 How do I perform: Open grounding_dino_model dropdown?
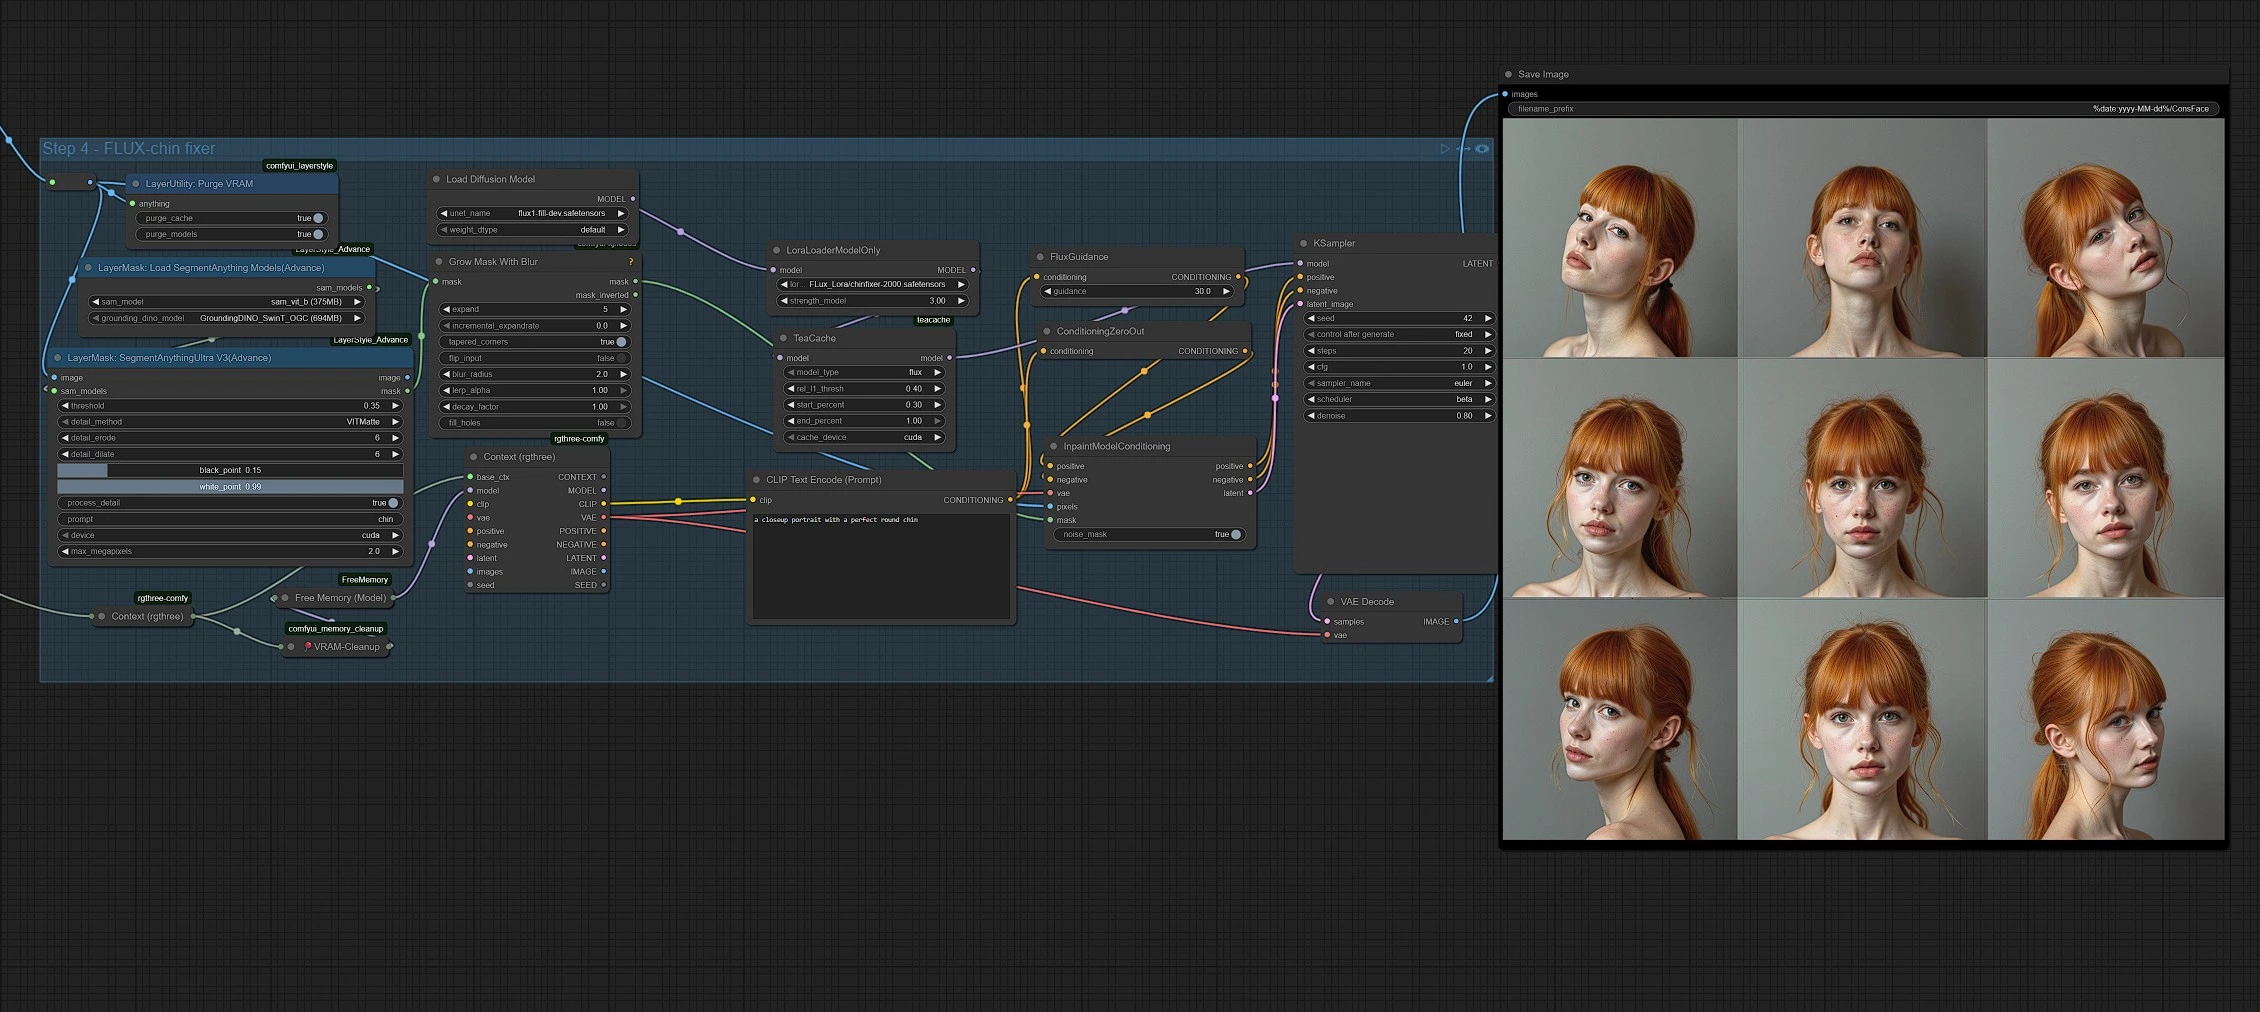pos(226,318)
